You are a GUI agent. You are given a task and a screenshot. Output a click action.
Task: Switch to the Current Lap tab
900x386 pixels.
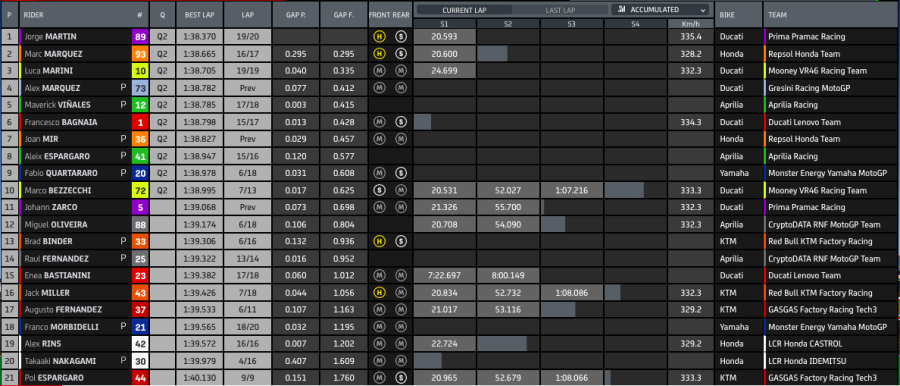pos(464,10)
